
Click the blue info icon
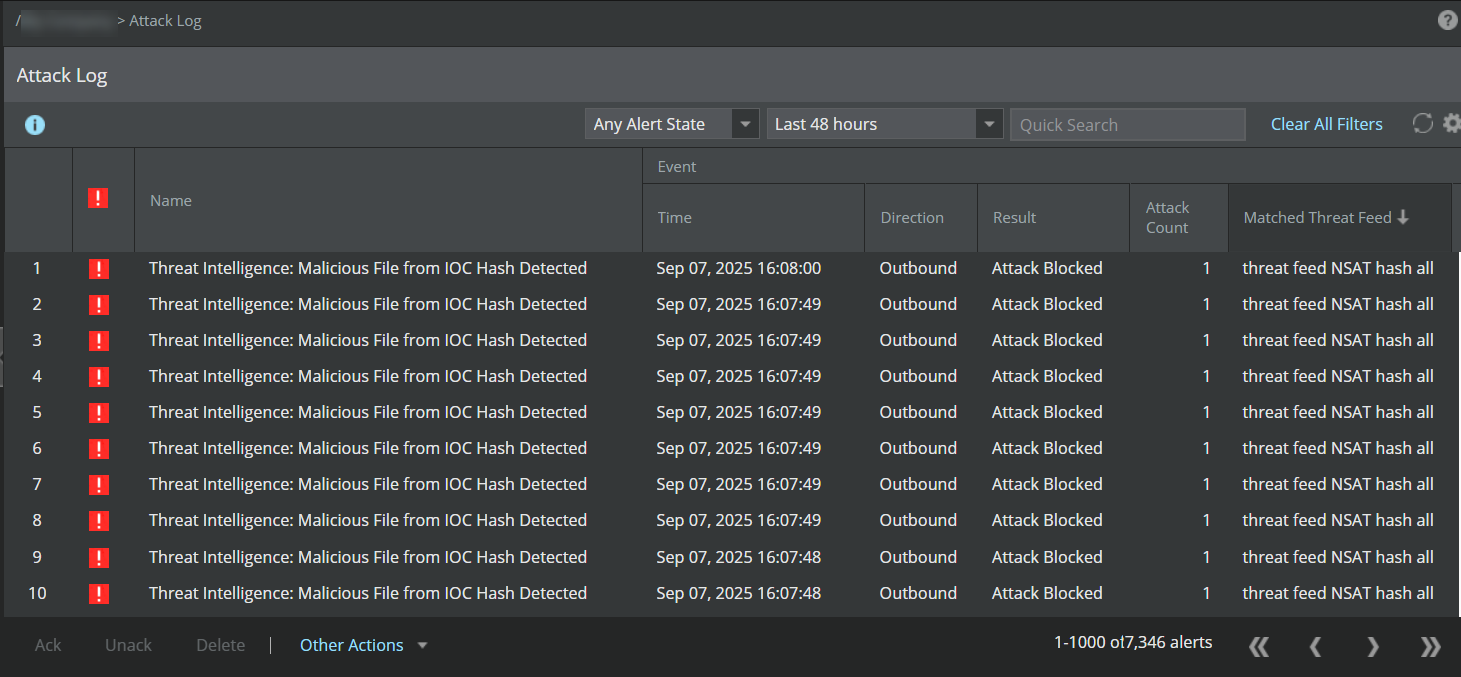(35, 125)
